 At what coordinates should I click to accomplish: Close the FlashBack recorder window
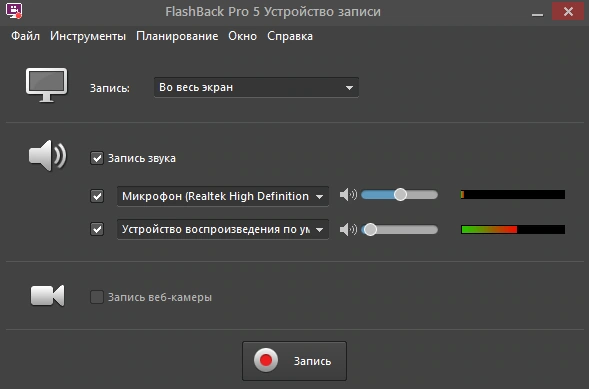(568, 12)
